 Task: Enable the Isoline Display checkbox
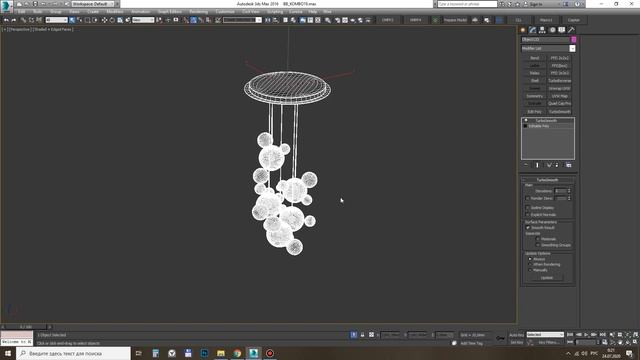tap(528, 208)
